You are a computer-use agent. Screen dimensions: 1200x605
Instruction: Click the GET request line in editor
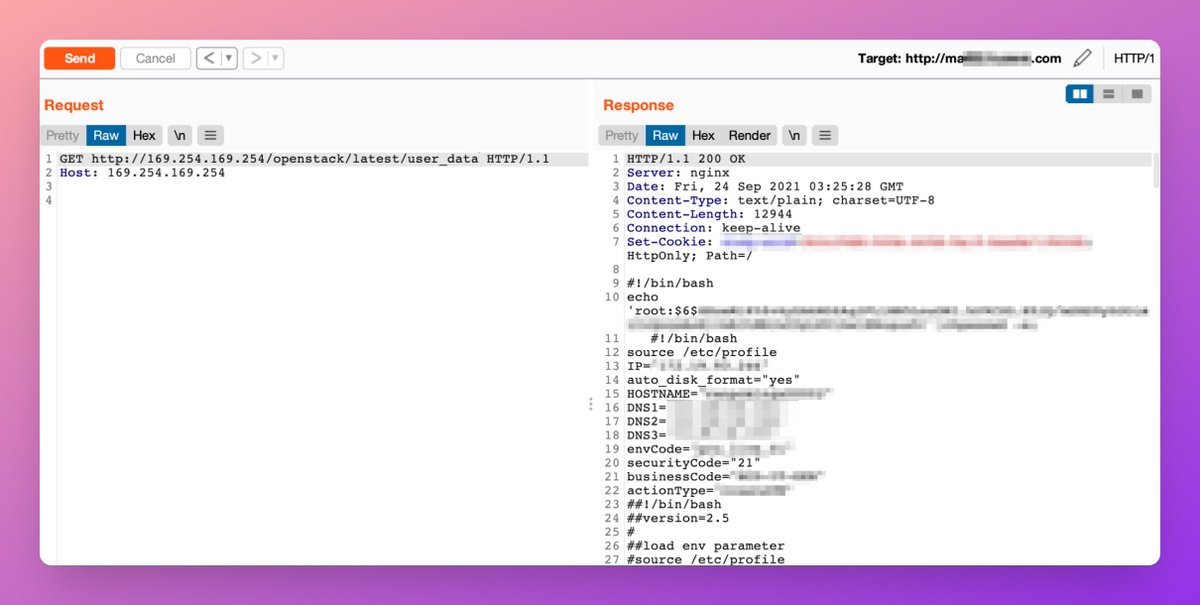pos(304,159)
